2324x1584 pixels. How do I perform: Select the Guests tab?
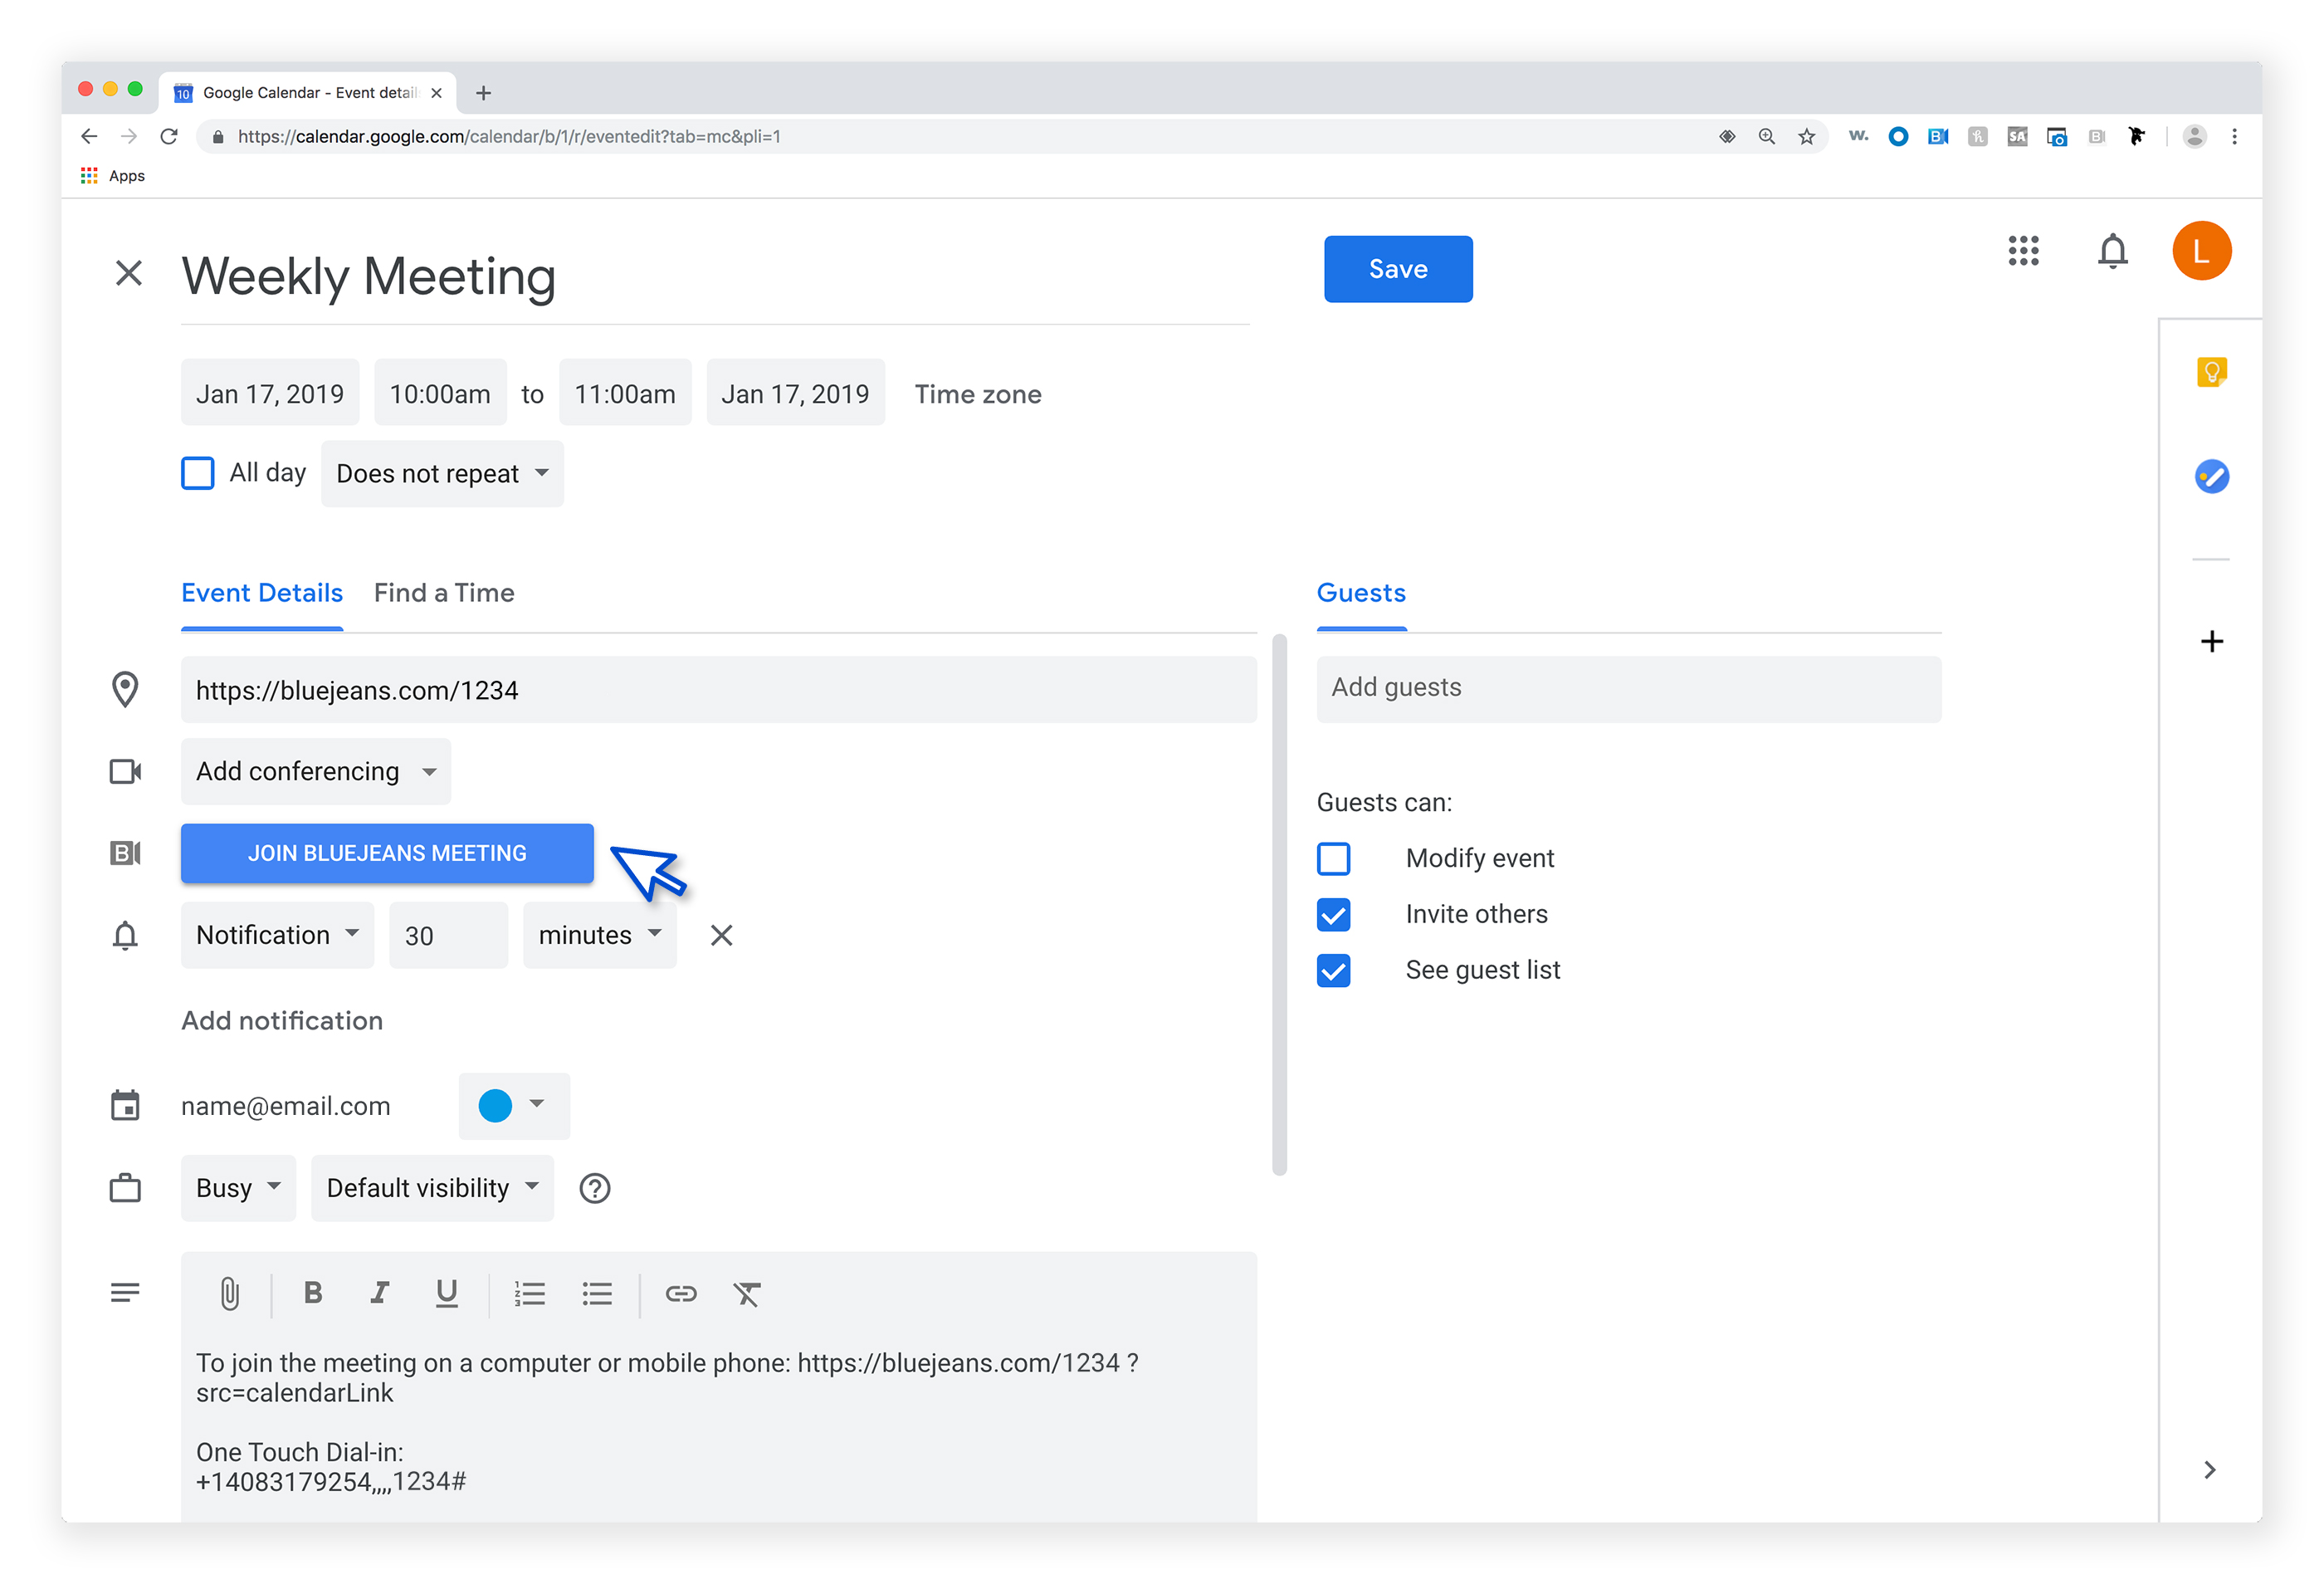(x=1361, y=593)
